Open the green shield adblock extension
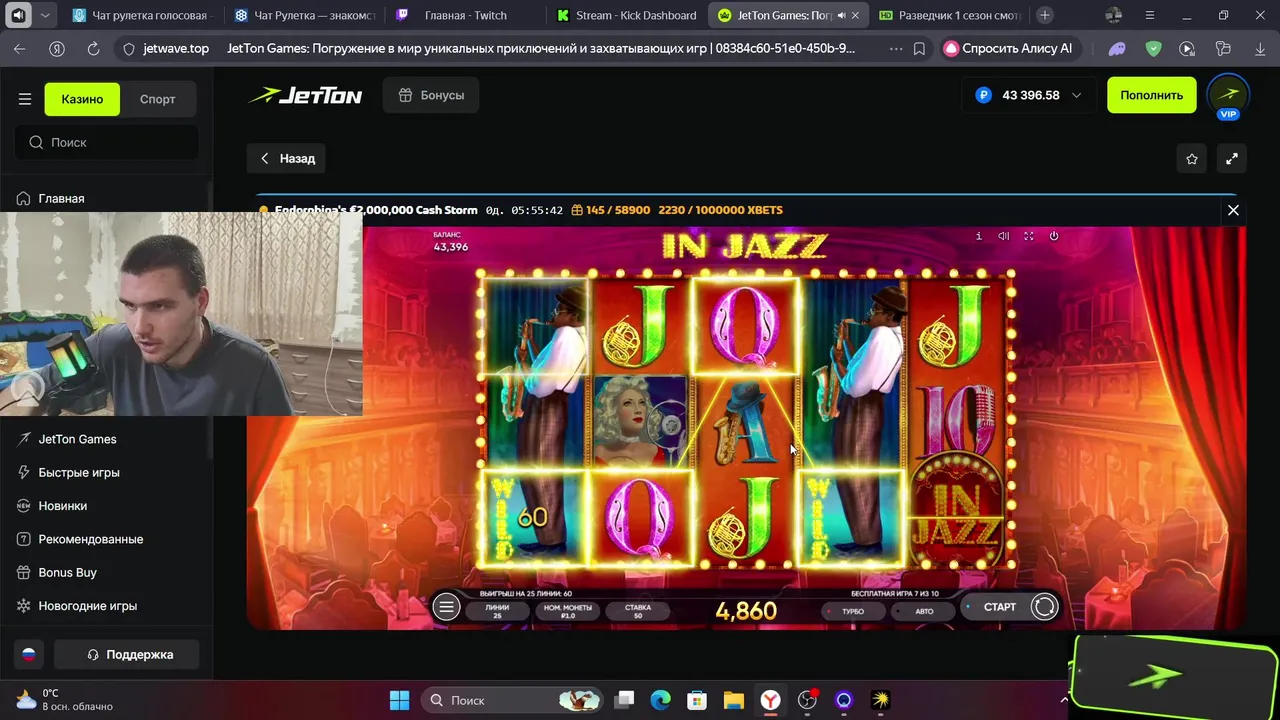Image resolution: width=1280 pixels, height=720 pixels. pos(1153,48)
